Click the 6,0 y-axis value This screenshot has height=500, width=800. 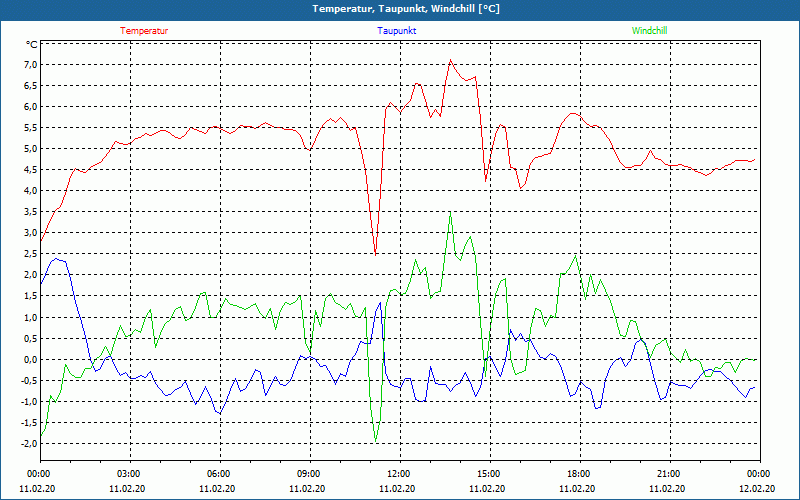[30, 107]
